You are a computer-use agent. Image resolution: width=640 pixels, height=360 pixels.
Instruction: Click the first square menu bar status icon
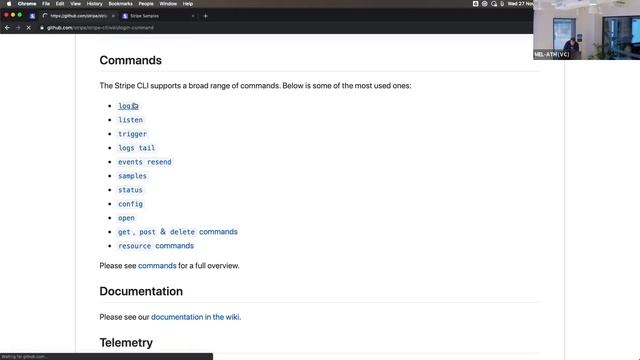(x=476, y=4)
